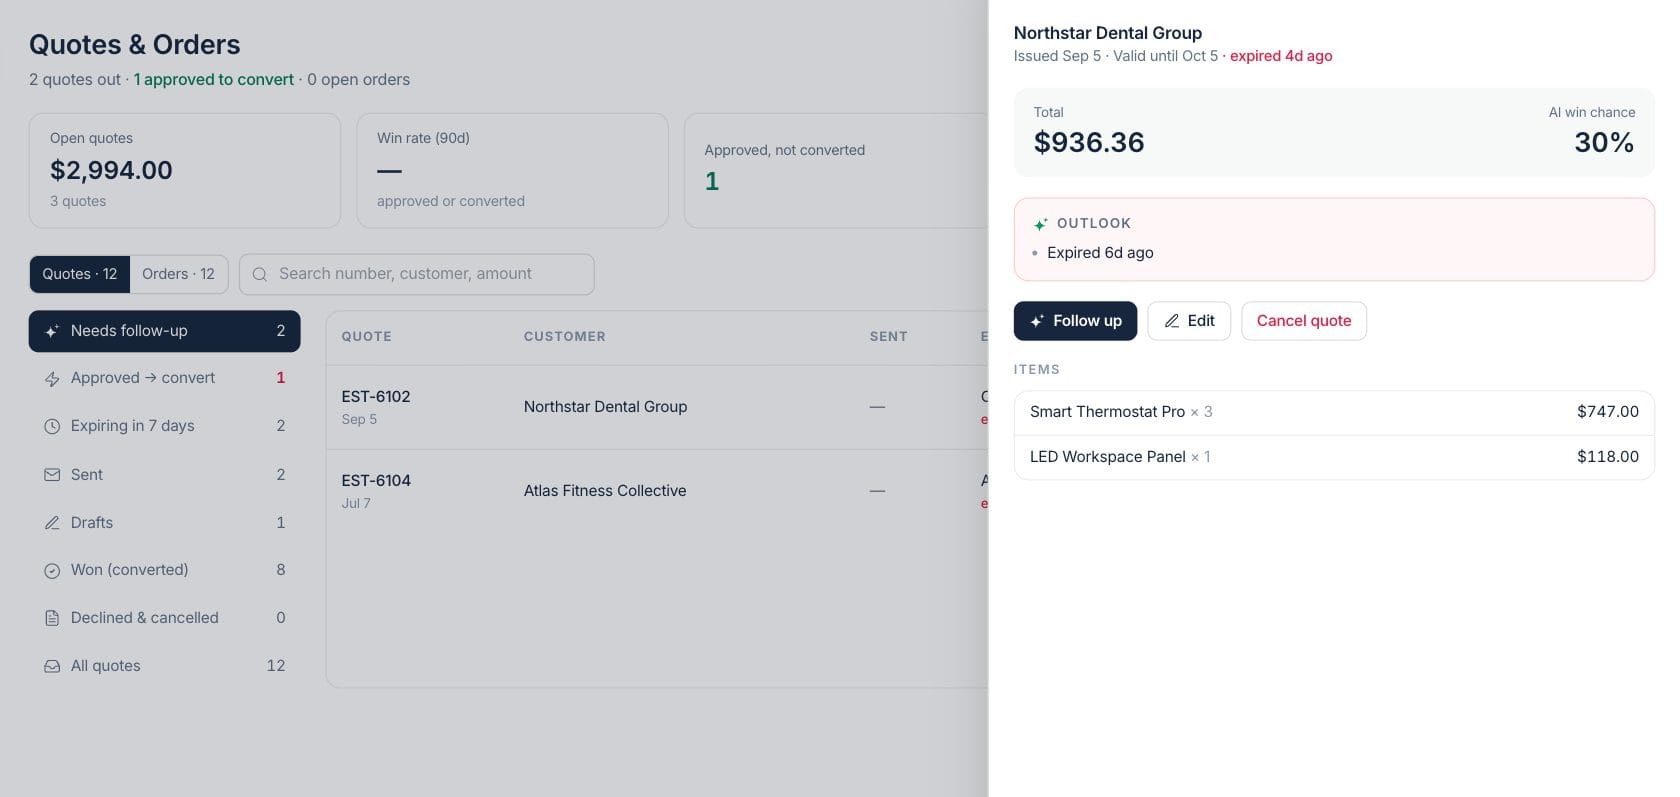
Task: Open the Win rate (90d) card
Action: (x=512, y=170)
